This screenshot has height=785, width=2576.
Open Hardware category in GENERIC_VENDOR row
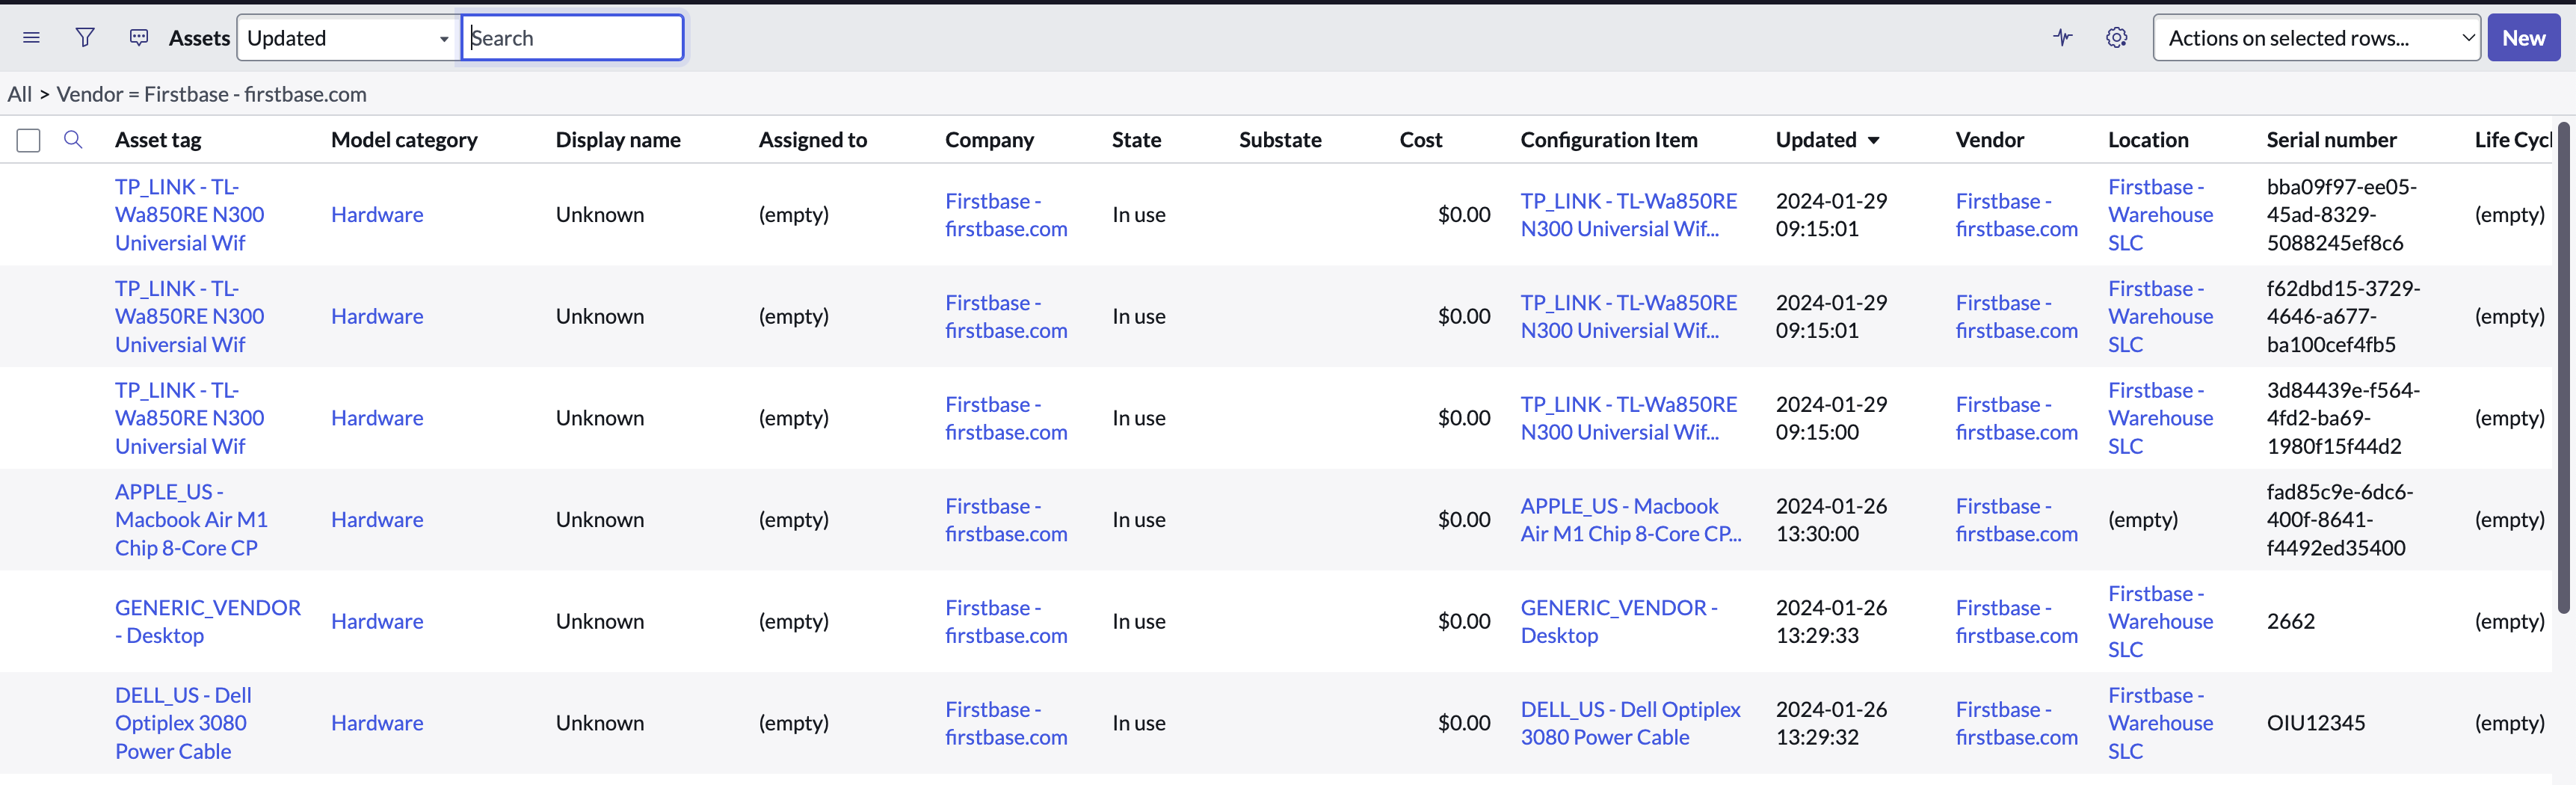(x=377, y=622)
